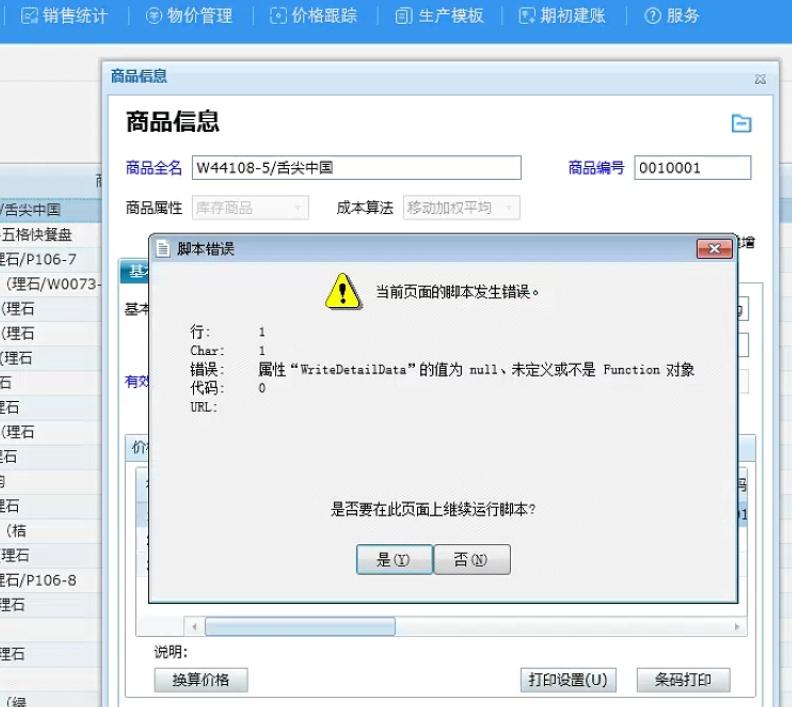792x707 pixels.
Task: Click the 商品全名 label link
Action: 154,168
